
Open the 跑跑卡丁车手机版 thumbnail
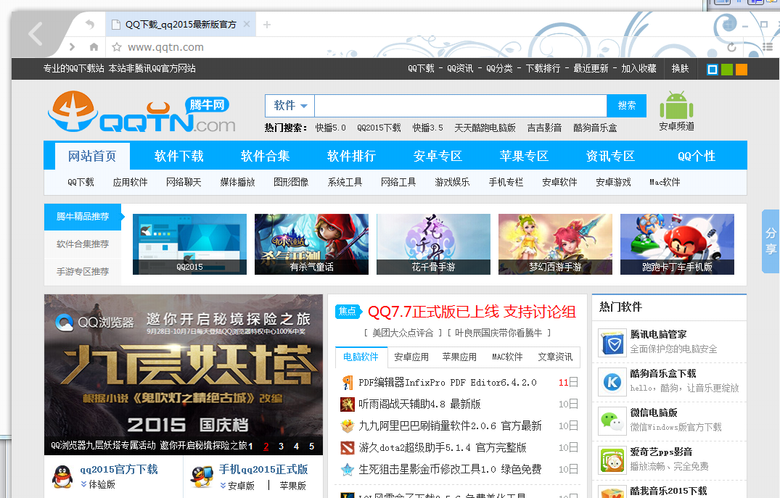[x=677, y=244]
